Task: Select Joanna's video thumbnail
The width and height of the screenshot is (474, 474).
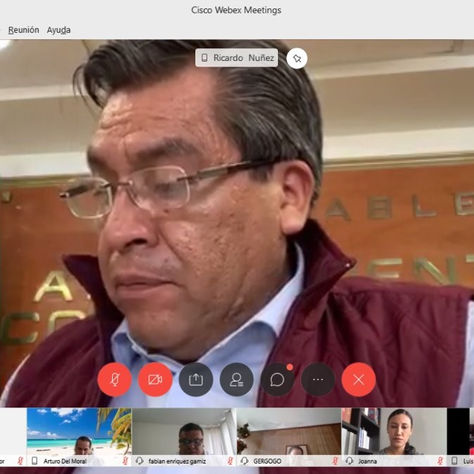Action: click(394, 437)
